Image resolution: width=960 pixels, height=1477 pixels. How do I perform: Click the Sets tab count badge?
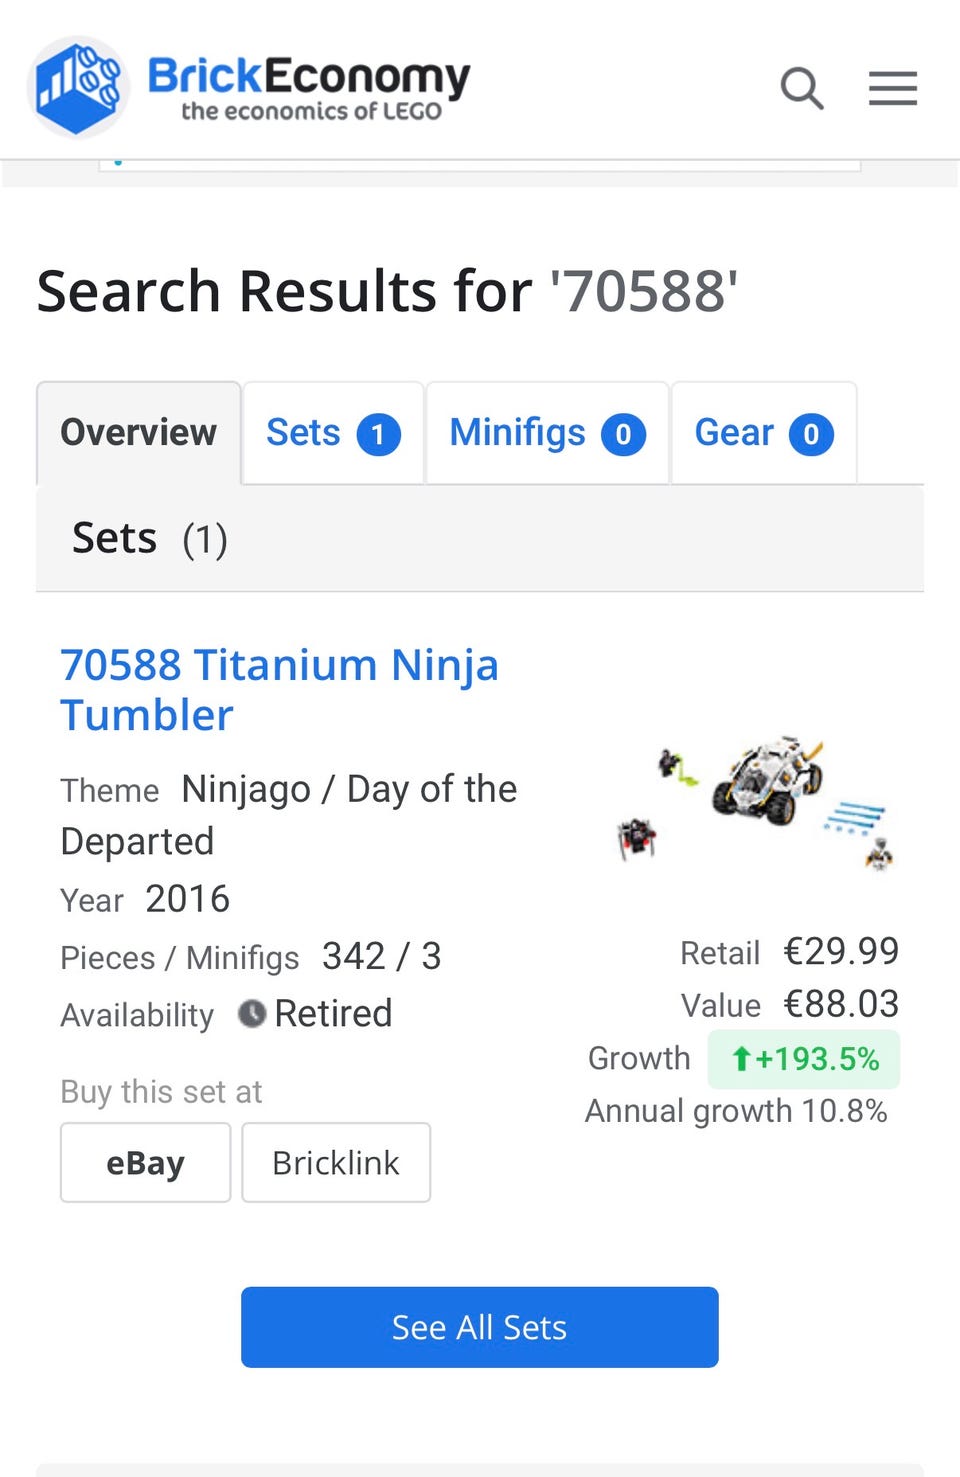pyautogui.click(x=378, y=434)
